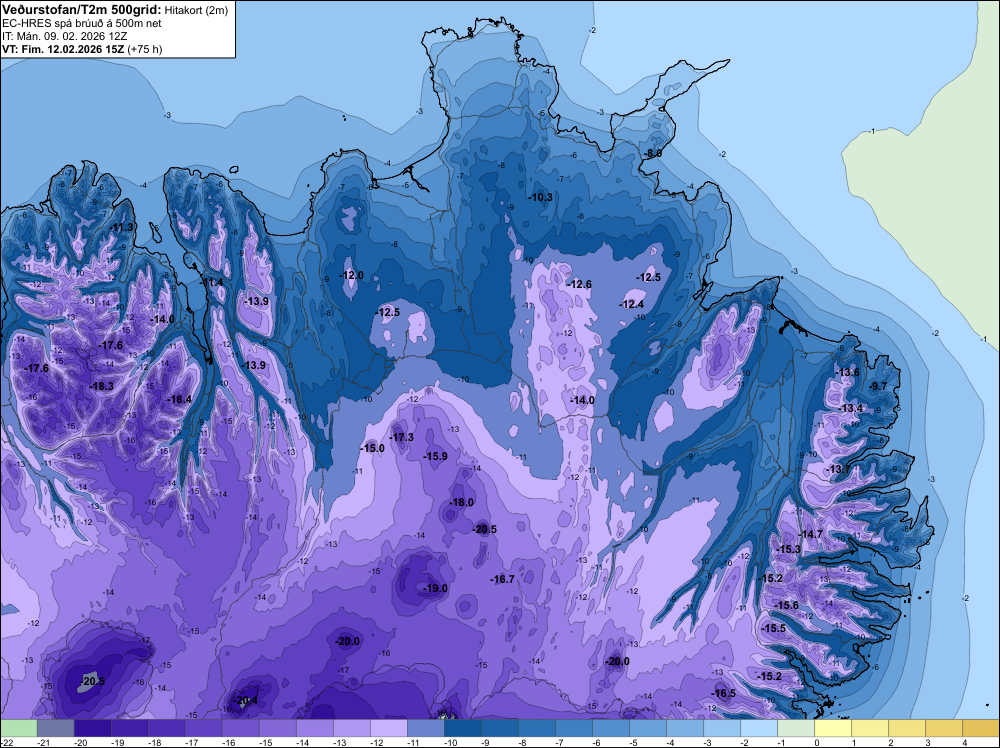Click the -16.5 temperature label

724,693
